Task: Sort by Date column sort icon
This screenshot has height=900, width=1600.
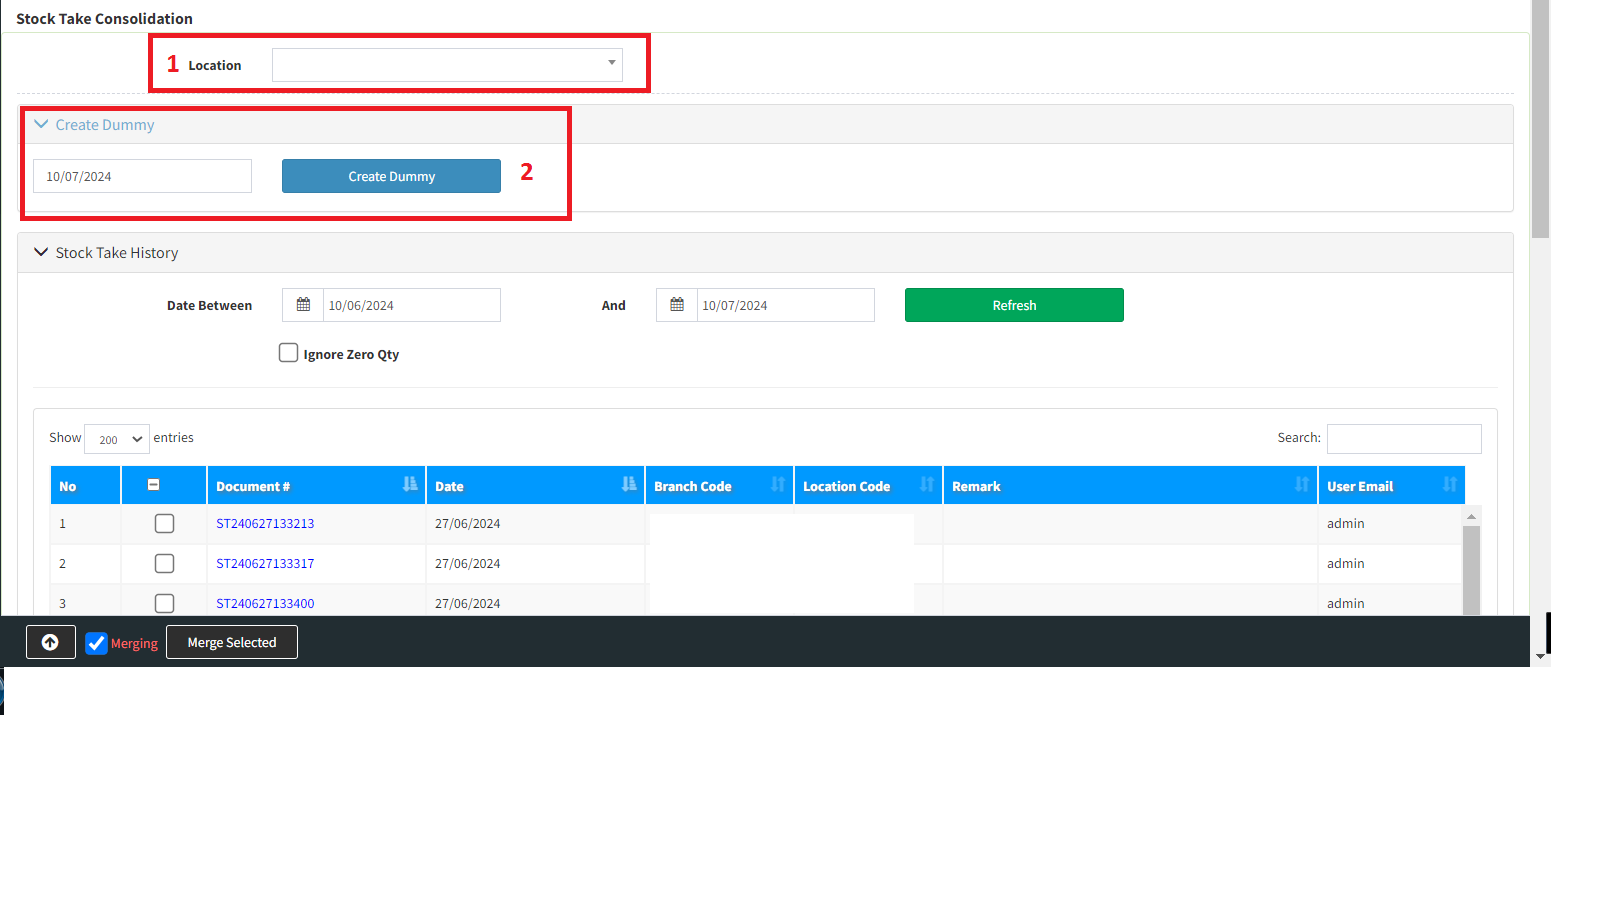Action: (x=629, y=485)
